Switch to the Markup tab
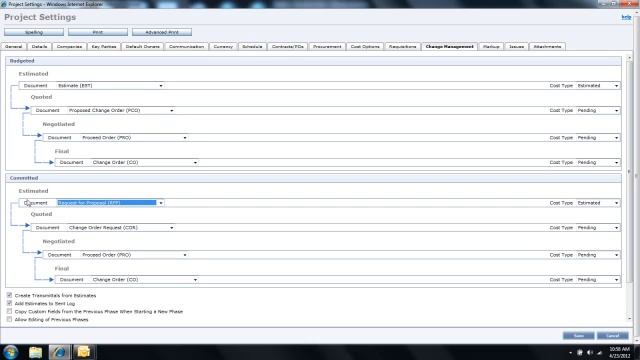Image resolution: width=640 pixels, height=360 pixels. [x=491, y=47]
